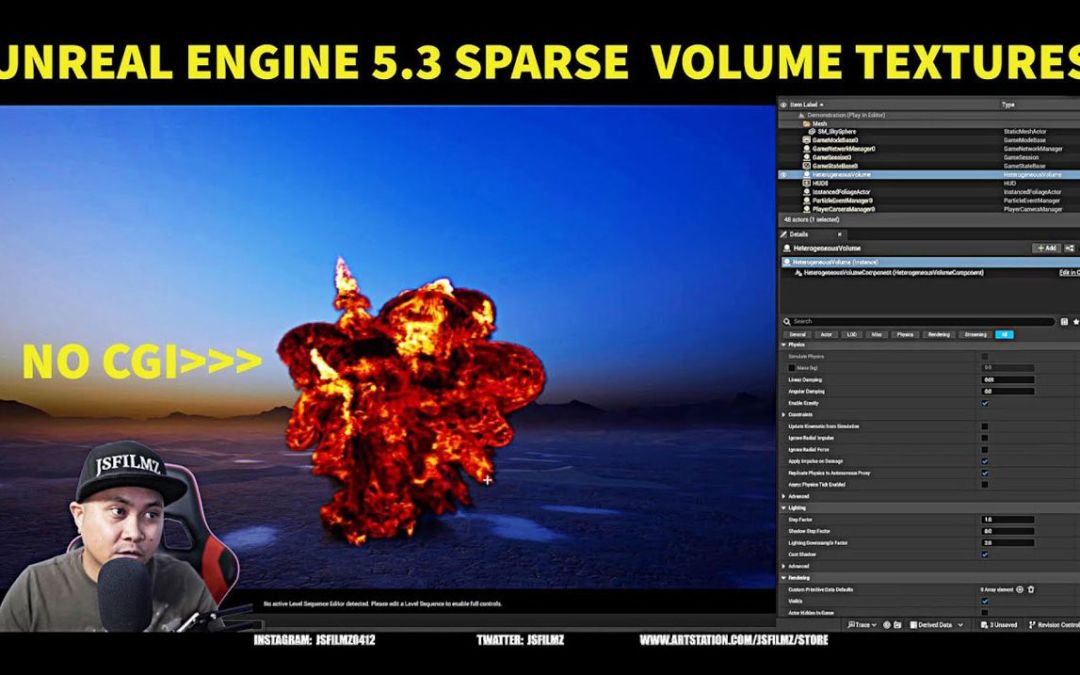
Task: Check Ignore Radial Impulse
Action: [985, 438]
